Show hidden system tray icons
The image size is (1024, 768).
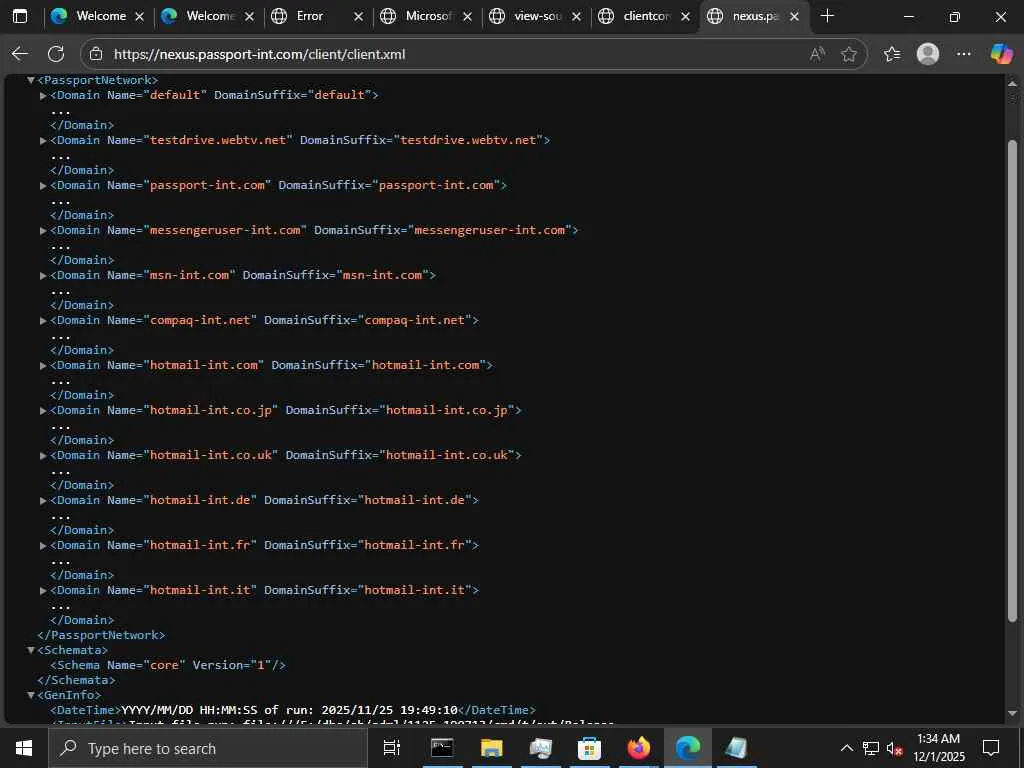[x=846, y=748]
